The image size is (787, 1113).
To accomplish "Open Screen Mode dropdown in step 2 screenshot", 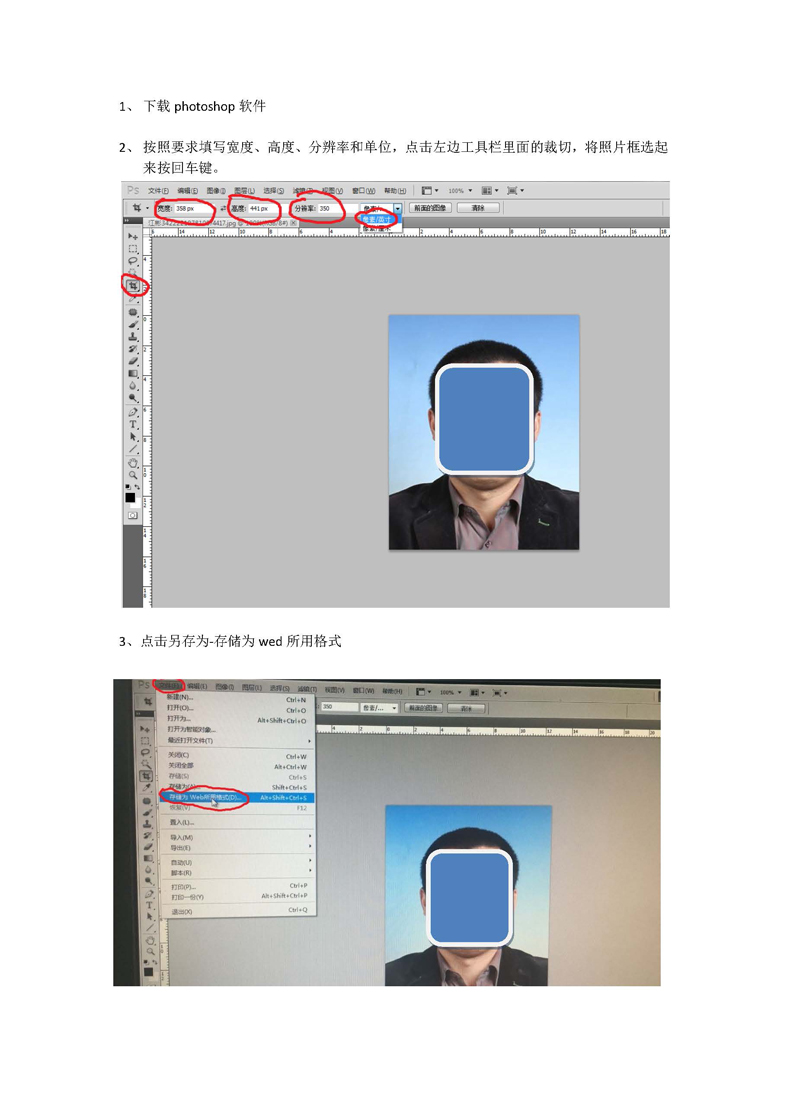I will pos(514,190).
